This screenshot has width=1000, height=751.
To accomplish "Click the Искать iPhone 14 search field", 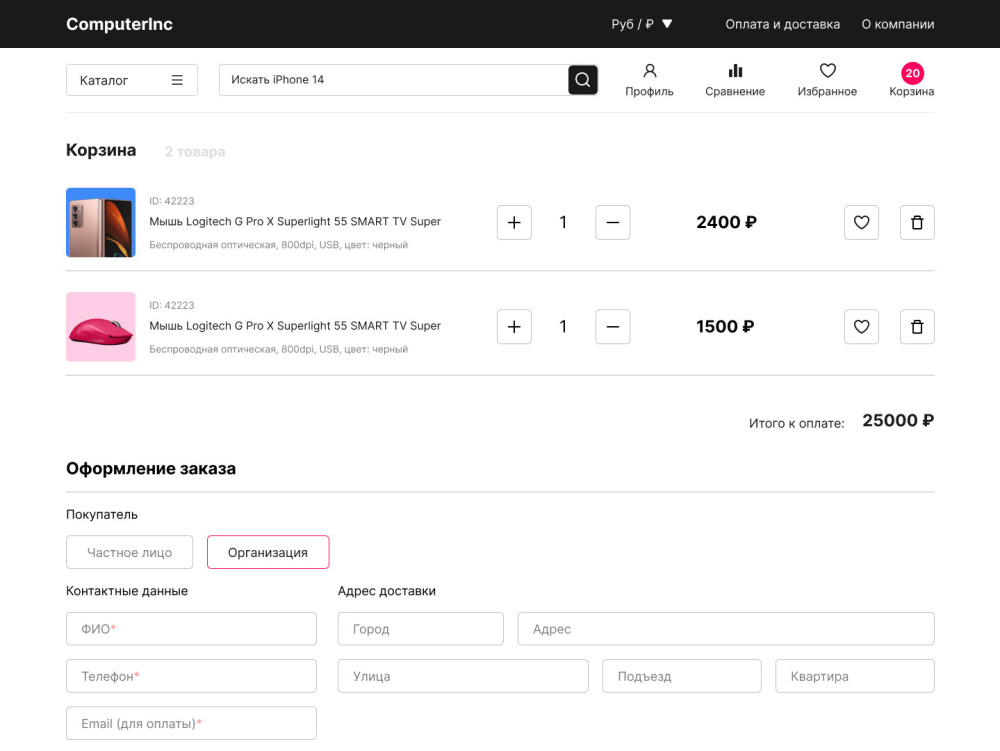I will (x=393, y=80).
